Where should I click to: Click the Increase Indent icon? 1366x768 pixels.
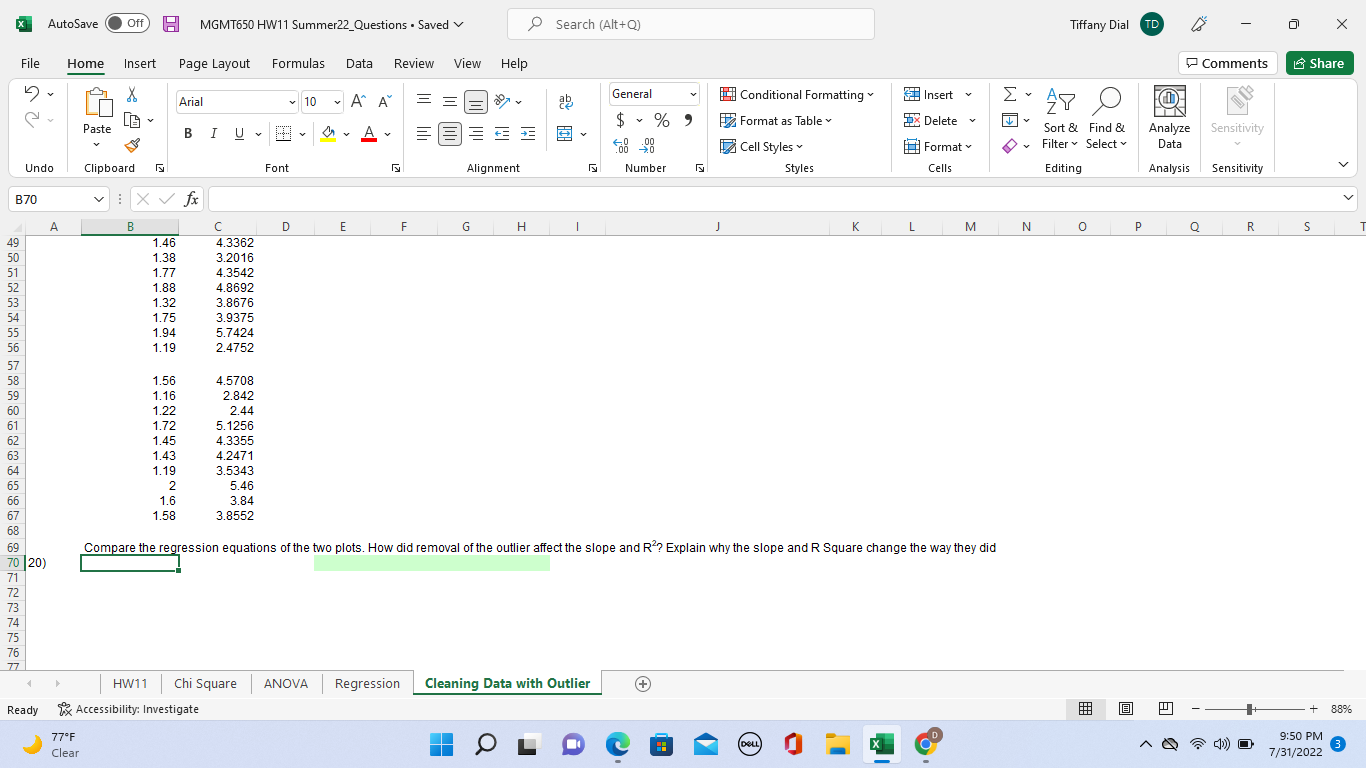click(528, 134)
